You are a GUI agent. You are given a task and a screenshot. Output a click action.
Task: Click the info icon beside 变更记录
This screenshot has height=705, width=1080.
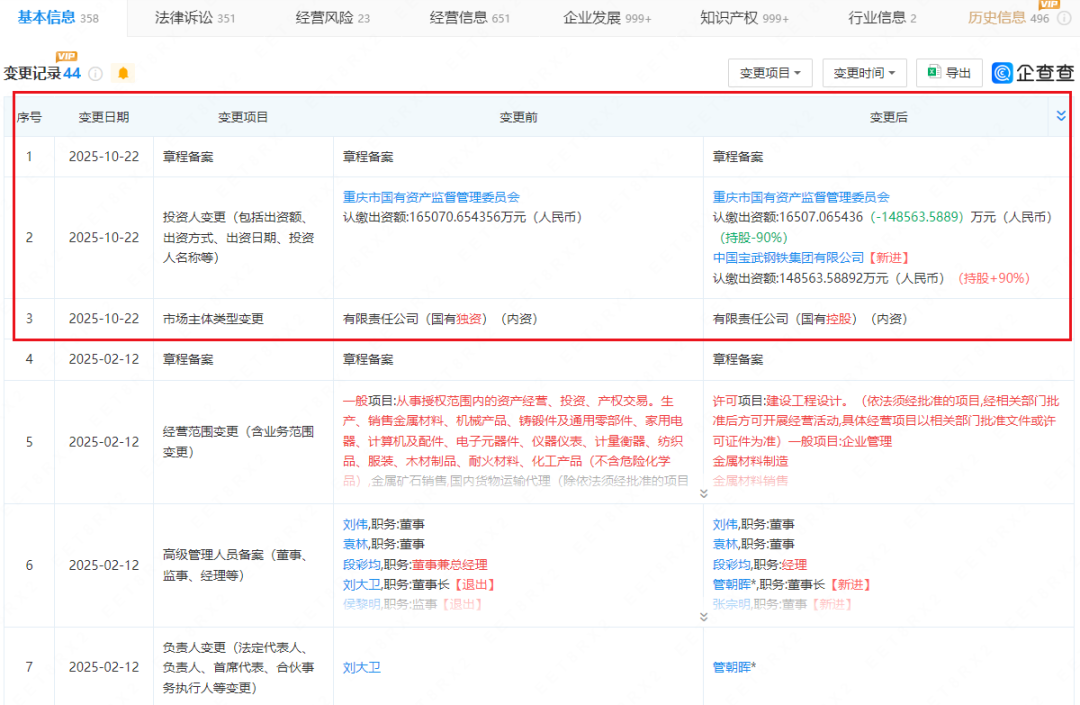coord(96,73)
